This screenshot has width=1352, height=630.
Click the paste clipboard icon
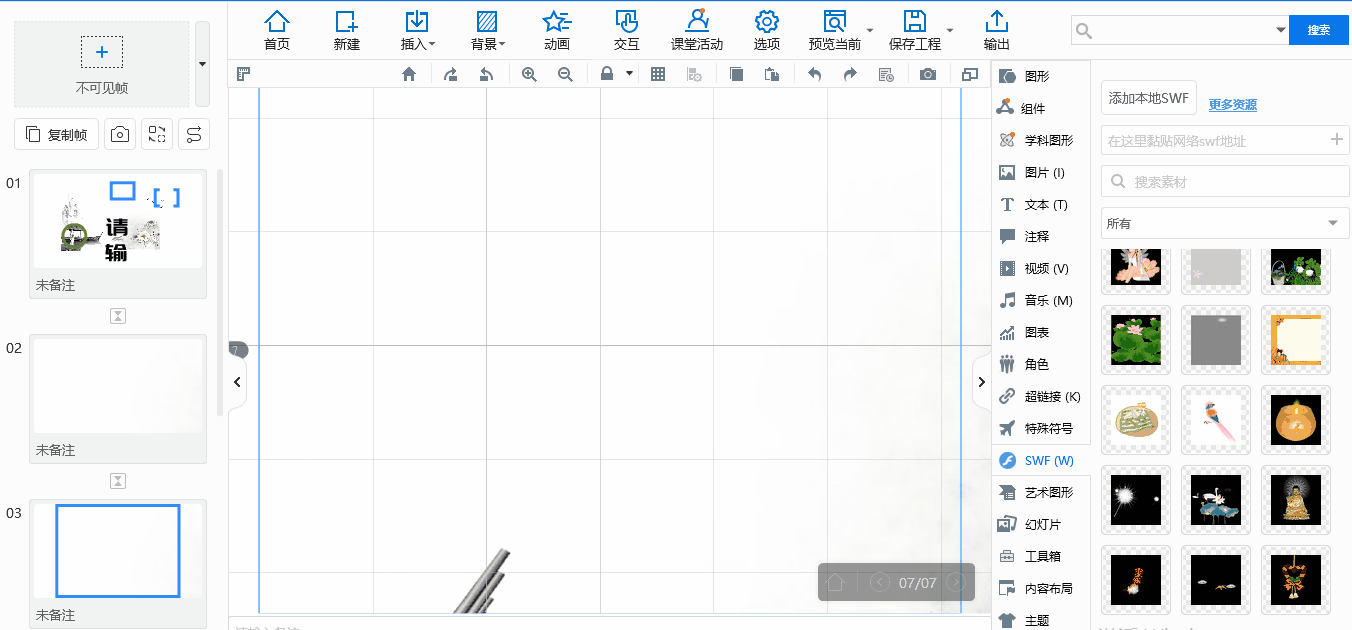click(x=772, y=74)
